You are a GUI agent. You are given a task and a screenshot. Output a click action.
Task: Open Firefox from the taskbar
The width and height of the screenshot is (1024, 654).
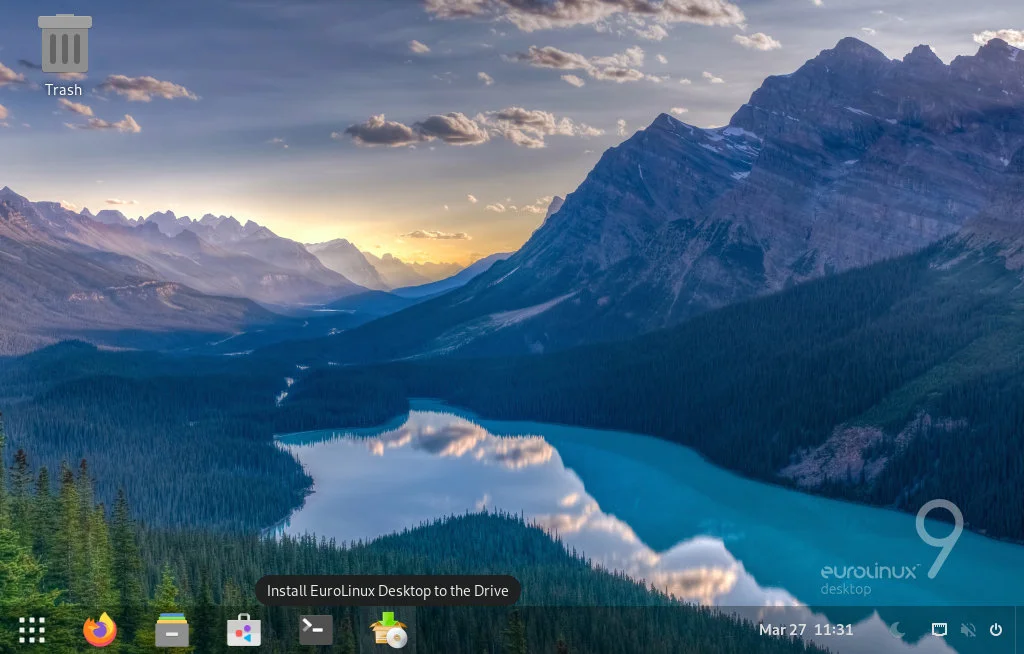tap(100, 630)
